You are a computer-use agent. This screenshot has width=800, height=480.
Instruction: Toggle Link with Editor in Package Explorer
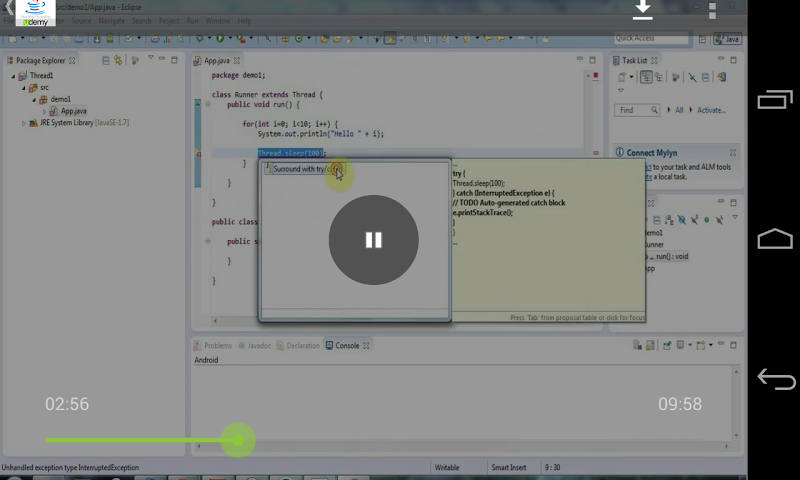tap(118, 61)
